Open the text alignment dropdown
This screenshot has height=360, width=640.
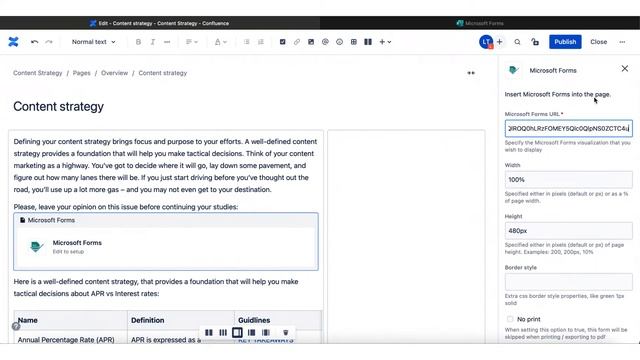191,42
